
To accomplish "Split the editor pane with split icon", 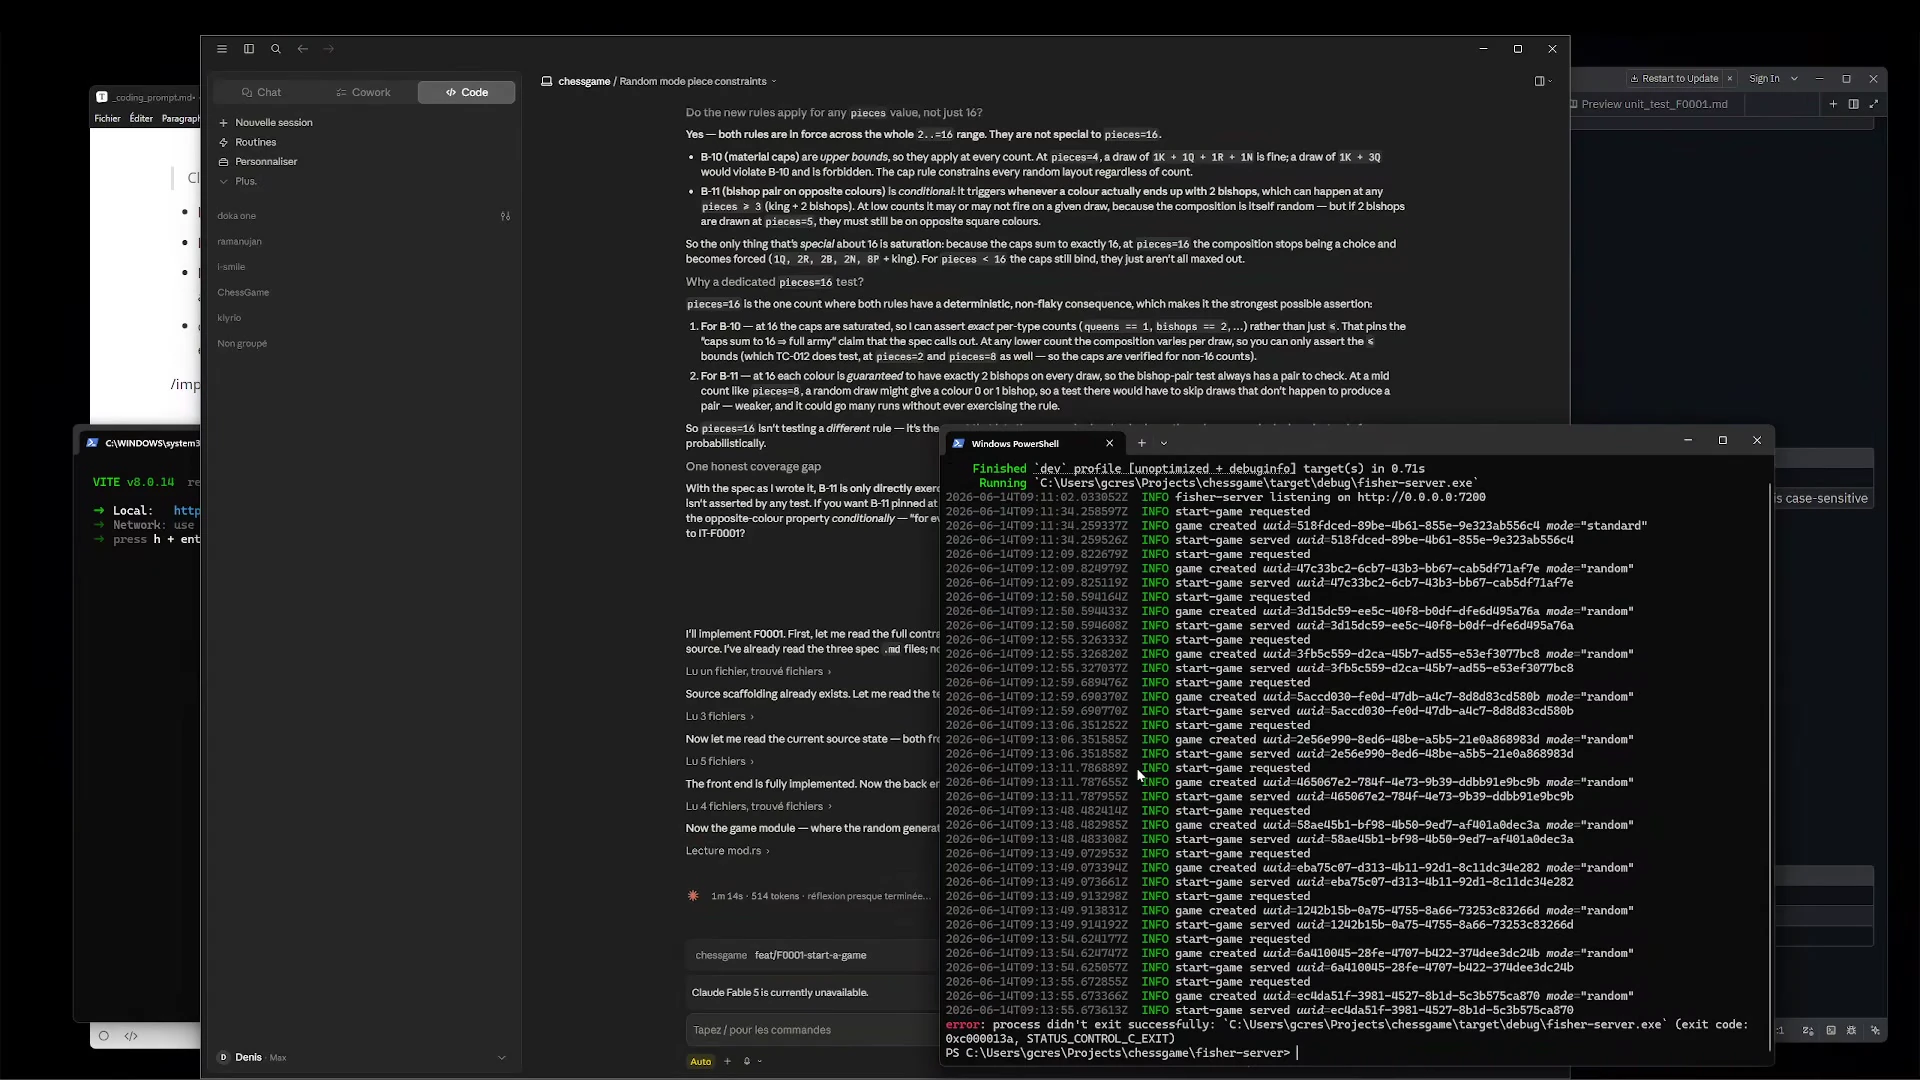I will [x=1853, y=104].
